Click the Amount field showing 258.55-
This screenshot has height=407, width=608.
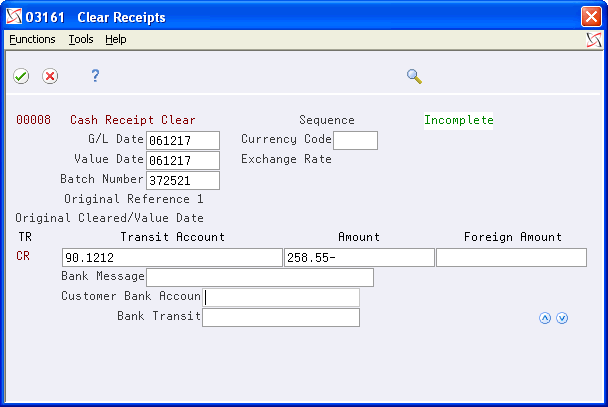tap(359, 257)
